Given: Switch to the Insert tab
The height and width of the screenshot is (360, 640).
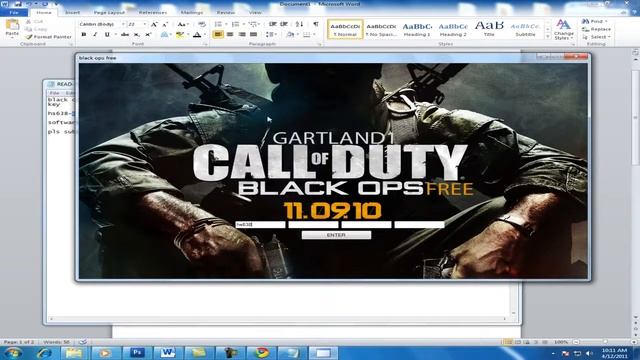Looking at the screenshot, I should (72, 13).
